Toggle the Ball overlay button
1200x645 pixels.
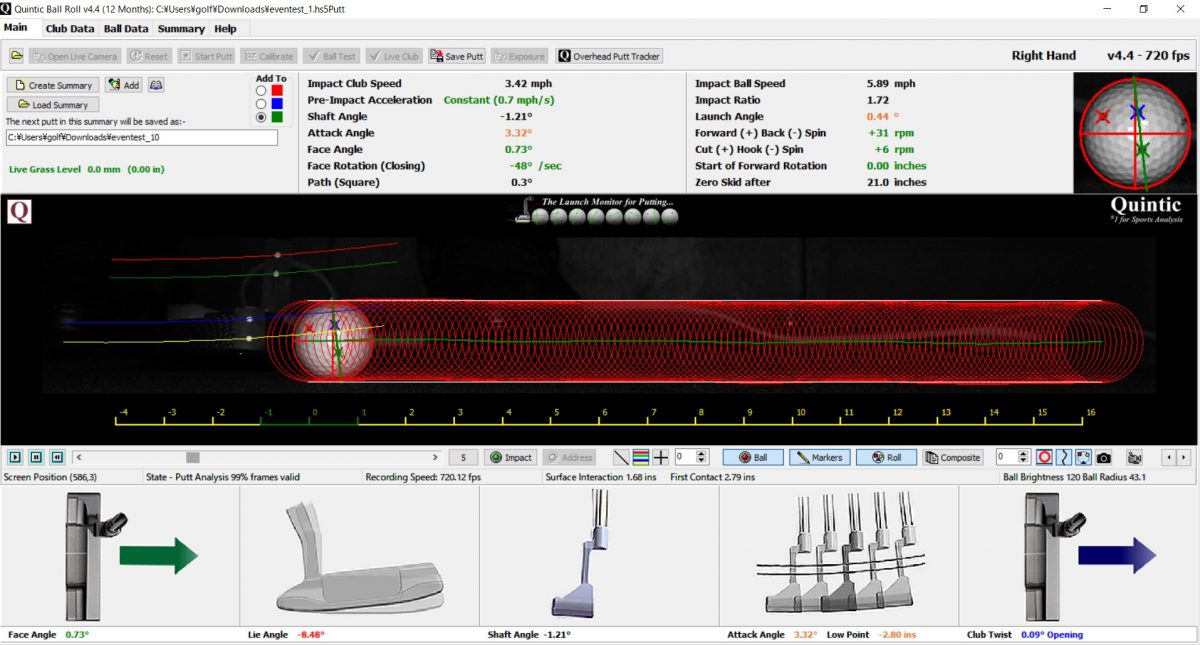pyautogui.click(x=752, y=457)
